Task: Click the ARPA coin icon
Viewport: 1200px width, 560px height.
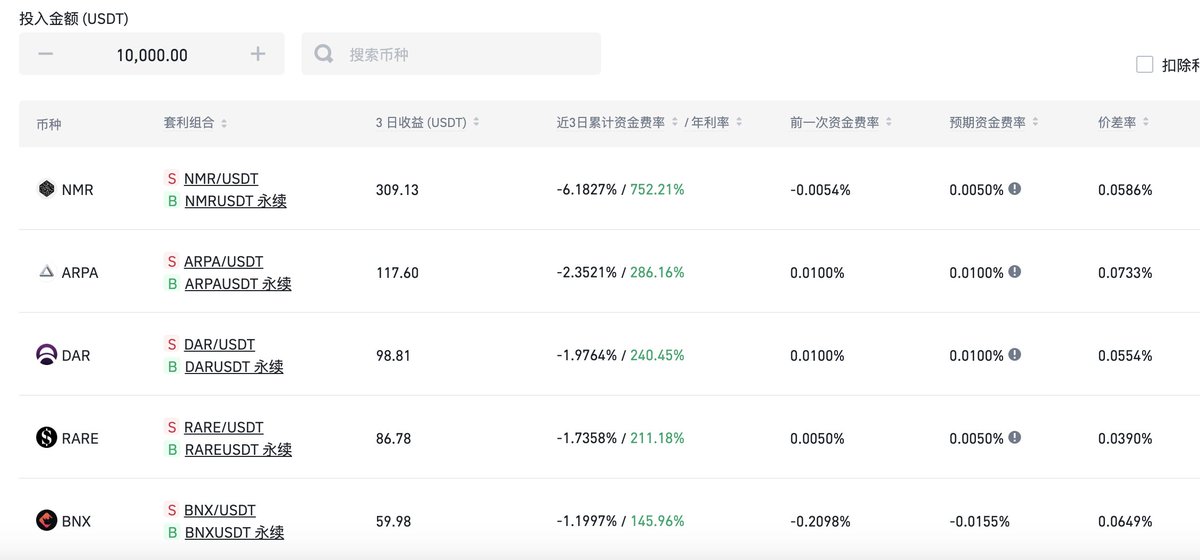Action: tap(46, 272)
